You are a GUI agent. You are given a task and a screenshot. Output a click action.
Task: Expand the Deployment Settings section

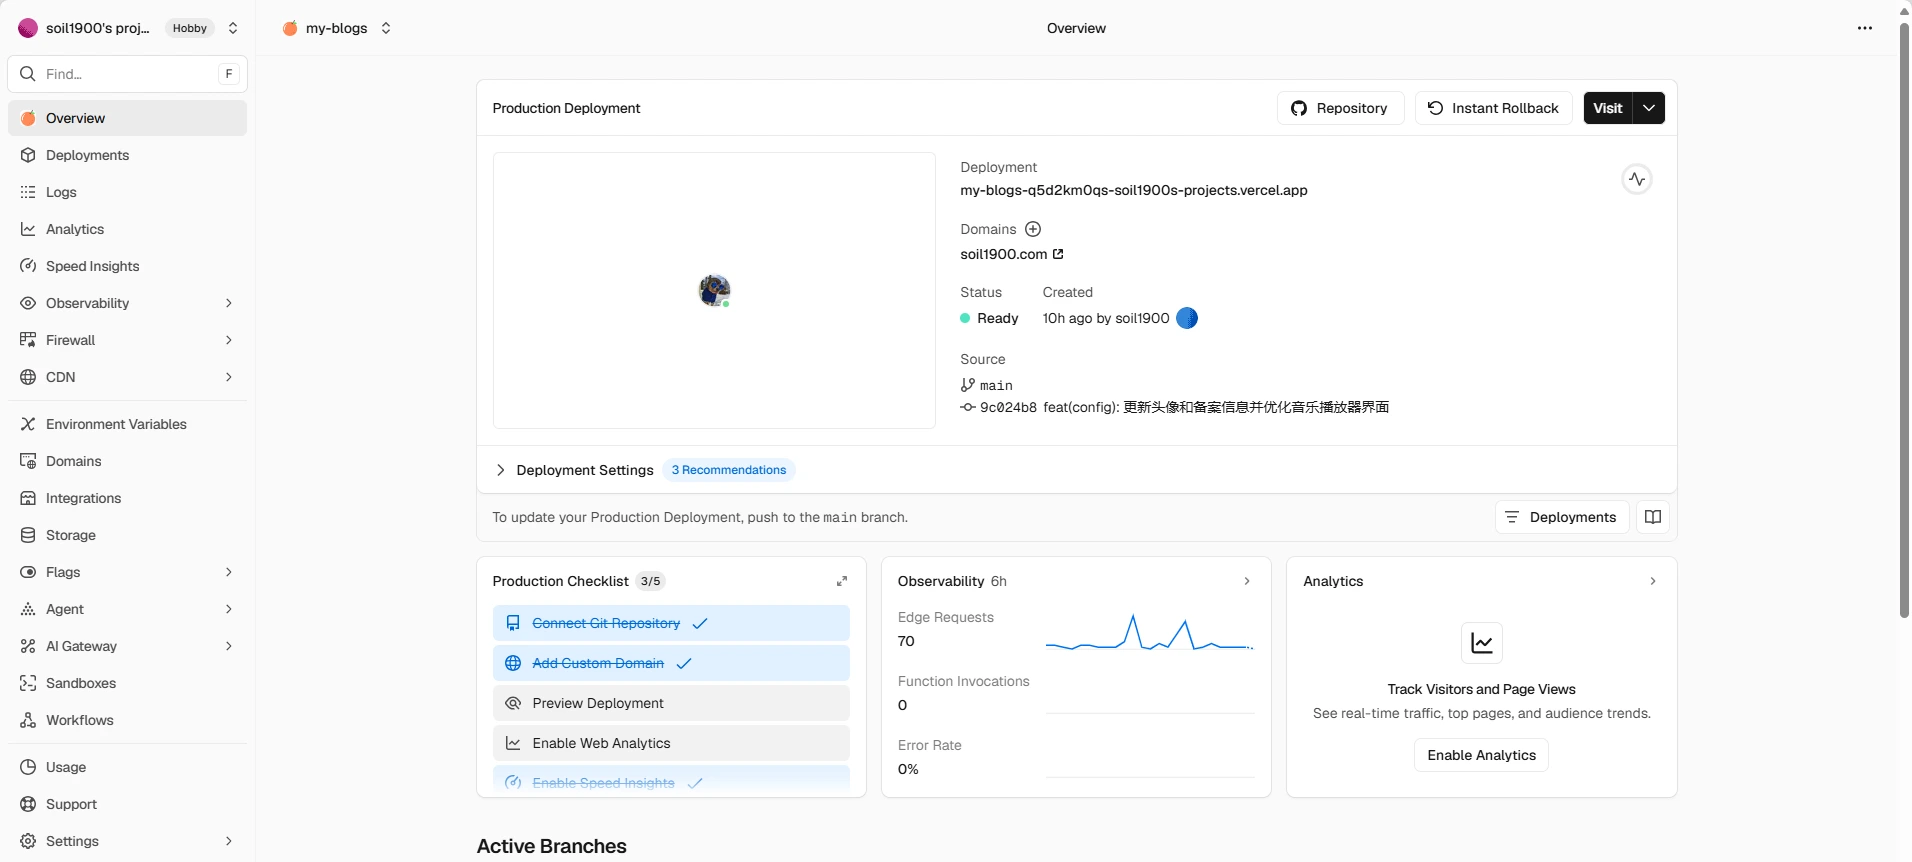pyautogui.click(x=501, y=470)
